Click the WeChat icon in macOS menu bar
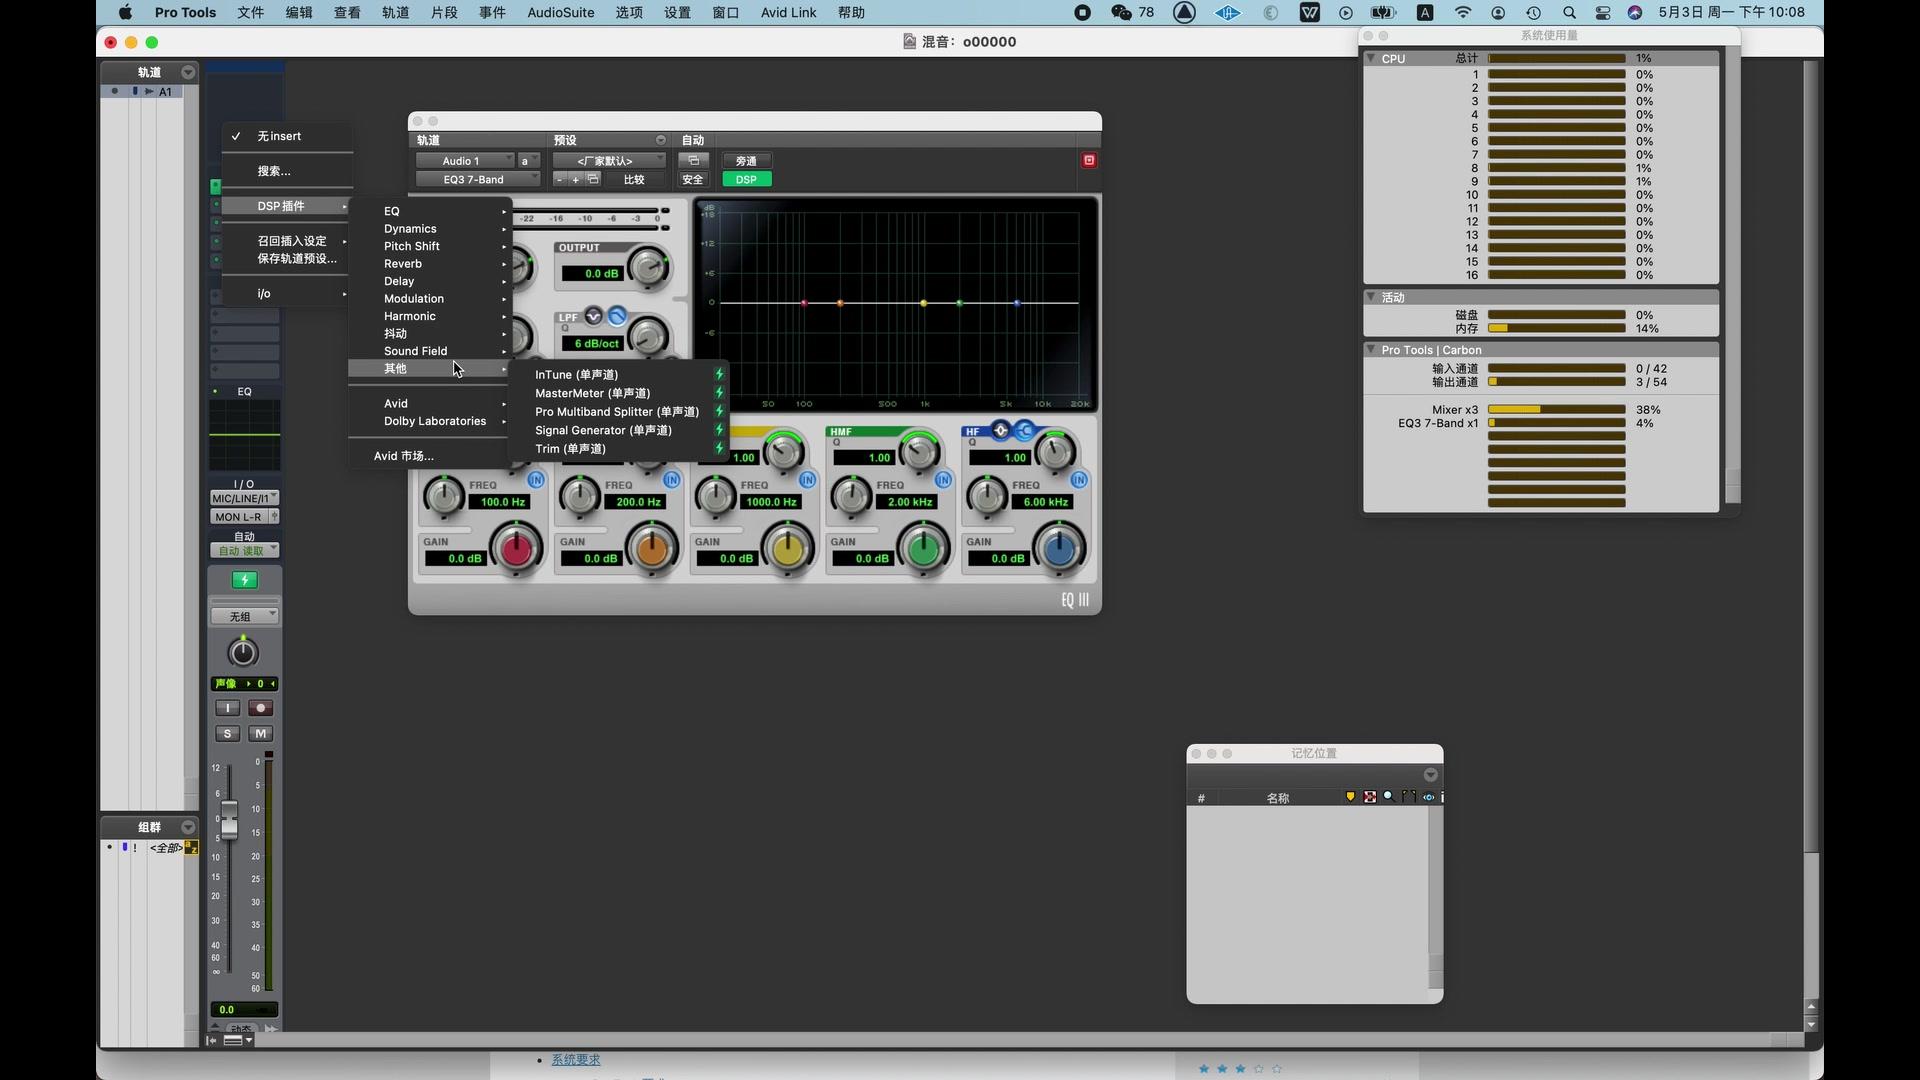The image size is (1920, 1080). [1121, 12]
